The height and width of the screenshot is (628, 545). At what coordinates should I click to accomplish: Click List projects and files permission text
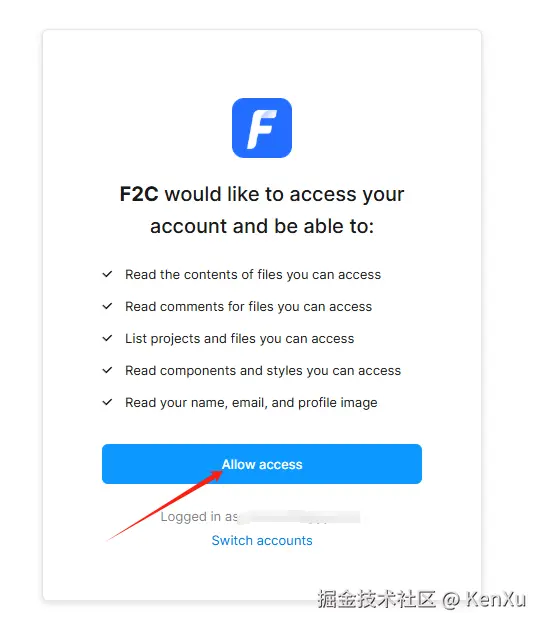coord(239,339)
